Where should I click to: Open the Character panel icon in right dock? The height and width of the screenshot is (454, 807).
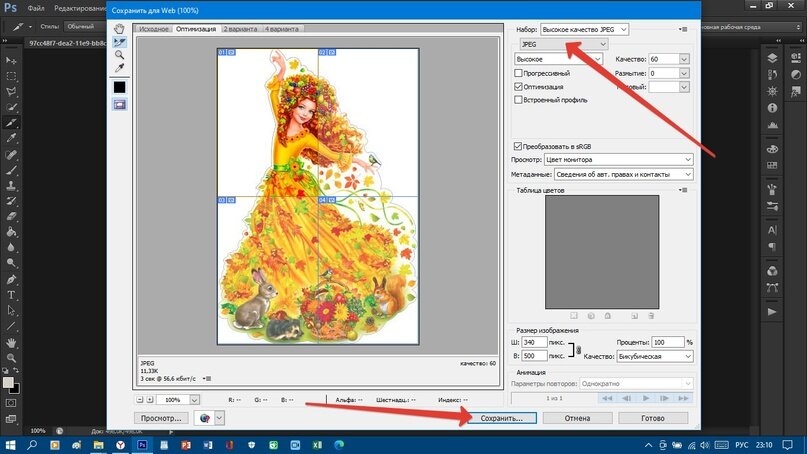coord(772,230)
